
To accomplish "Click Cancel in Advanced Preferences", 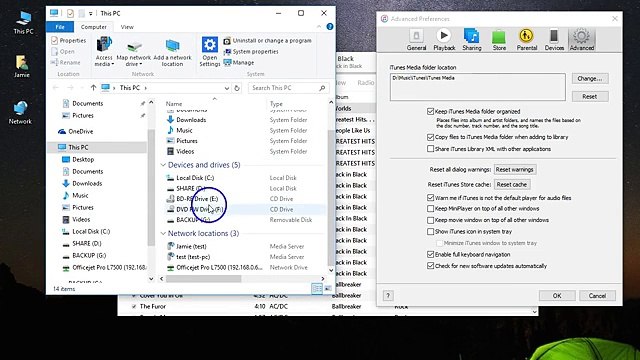I will pos(597,296).
